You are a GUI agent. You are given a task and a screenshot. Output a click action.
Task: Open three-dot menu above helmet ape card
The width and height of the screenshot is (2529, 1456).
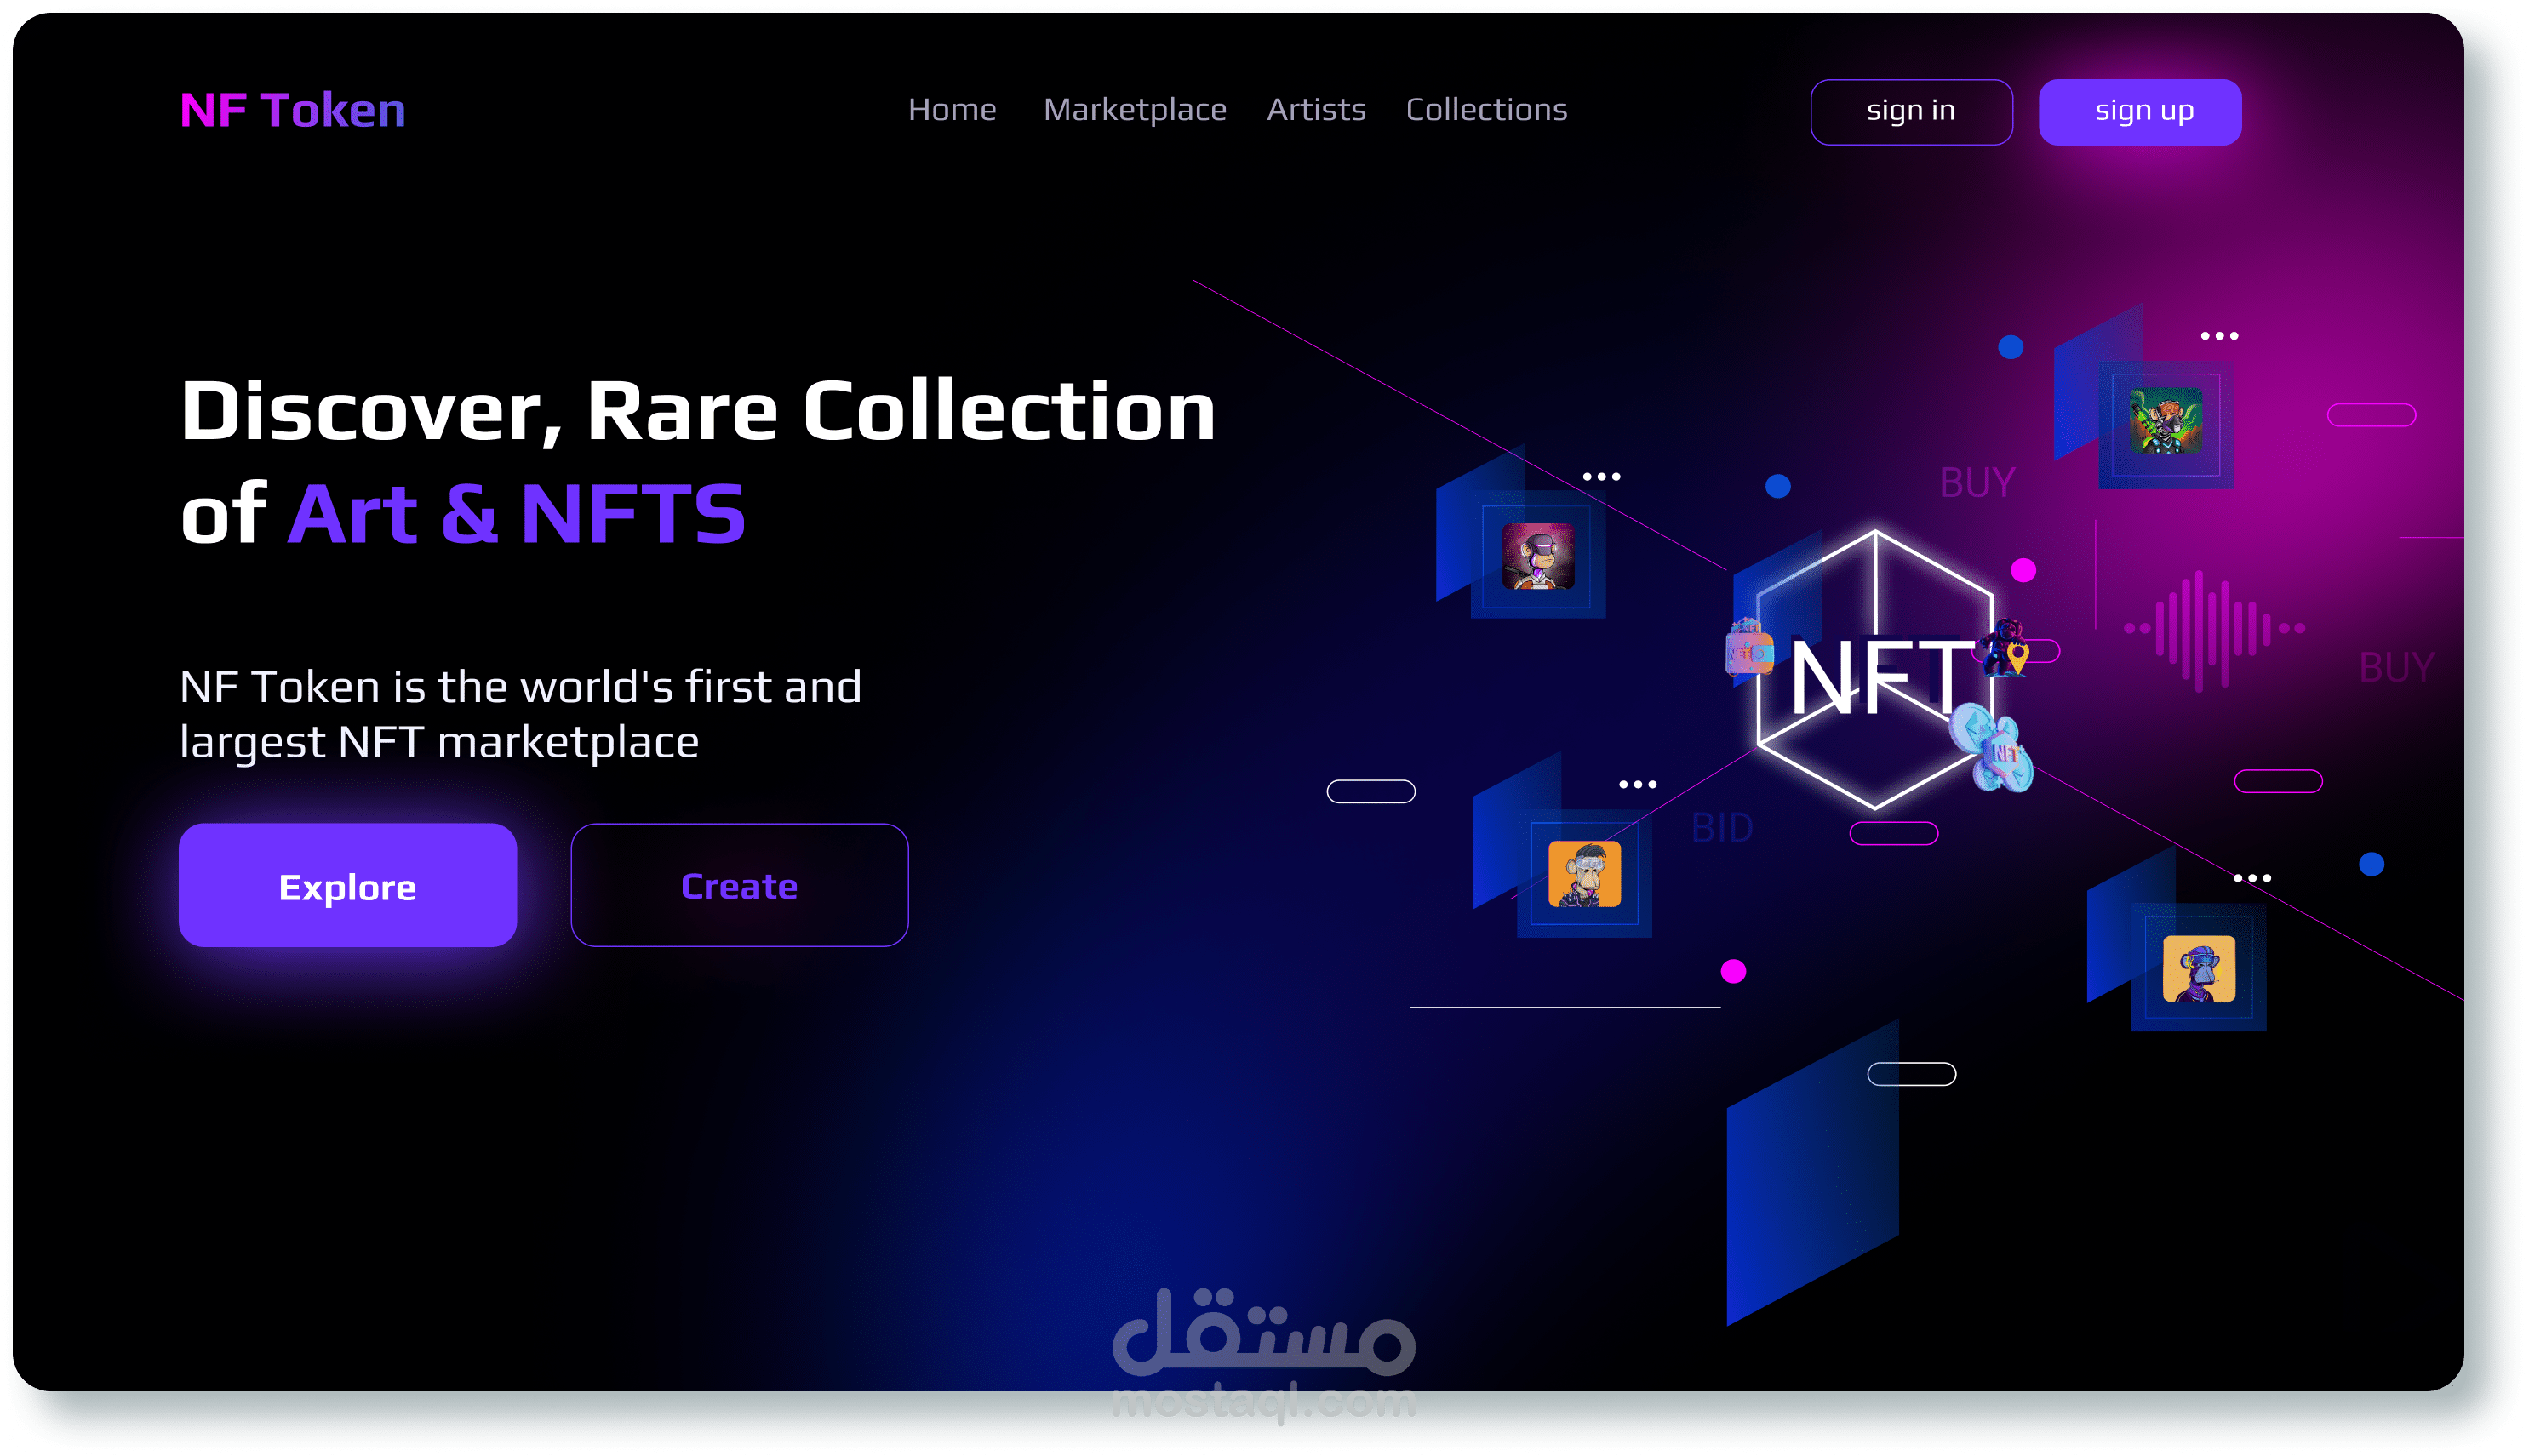(x=1601, y=477)
